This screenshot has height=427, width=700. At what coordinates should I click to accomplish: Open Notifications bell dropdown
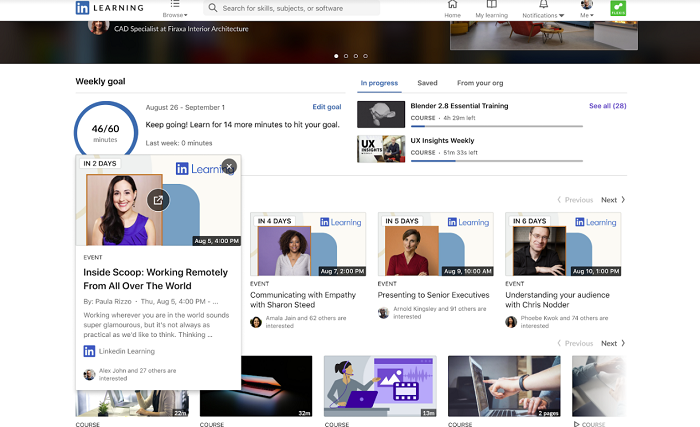pyautogui.click(x=543, y=9)
